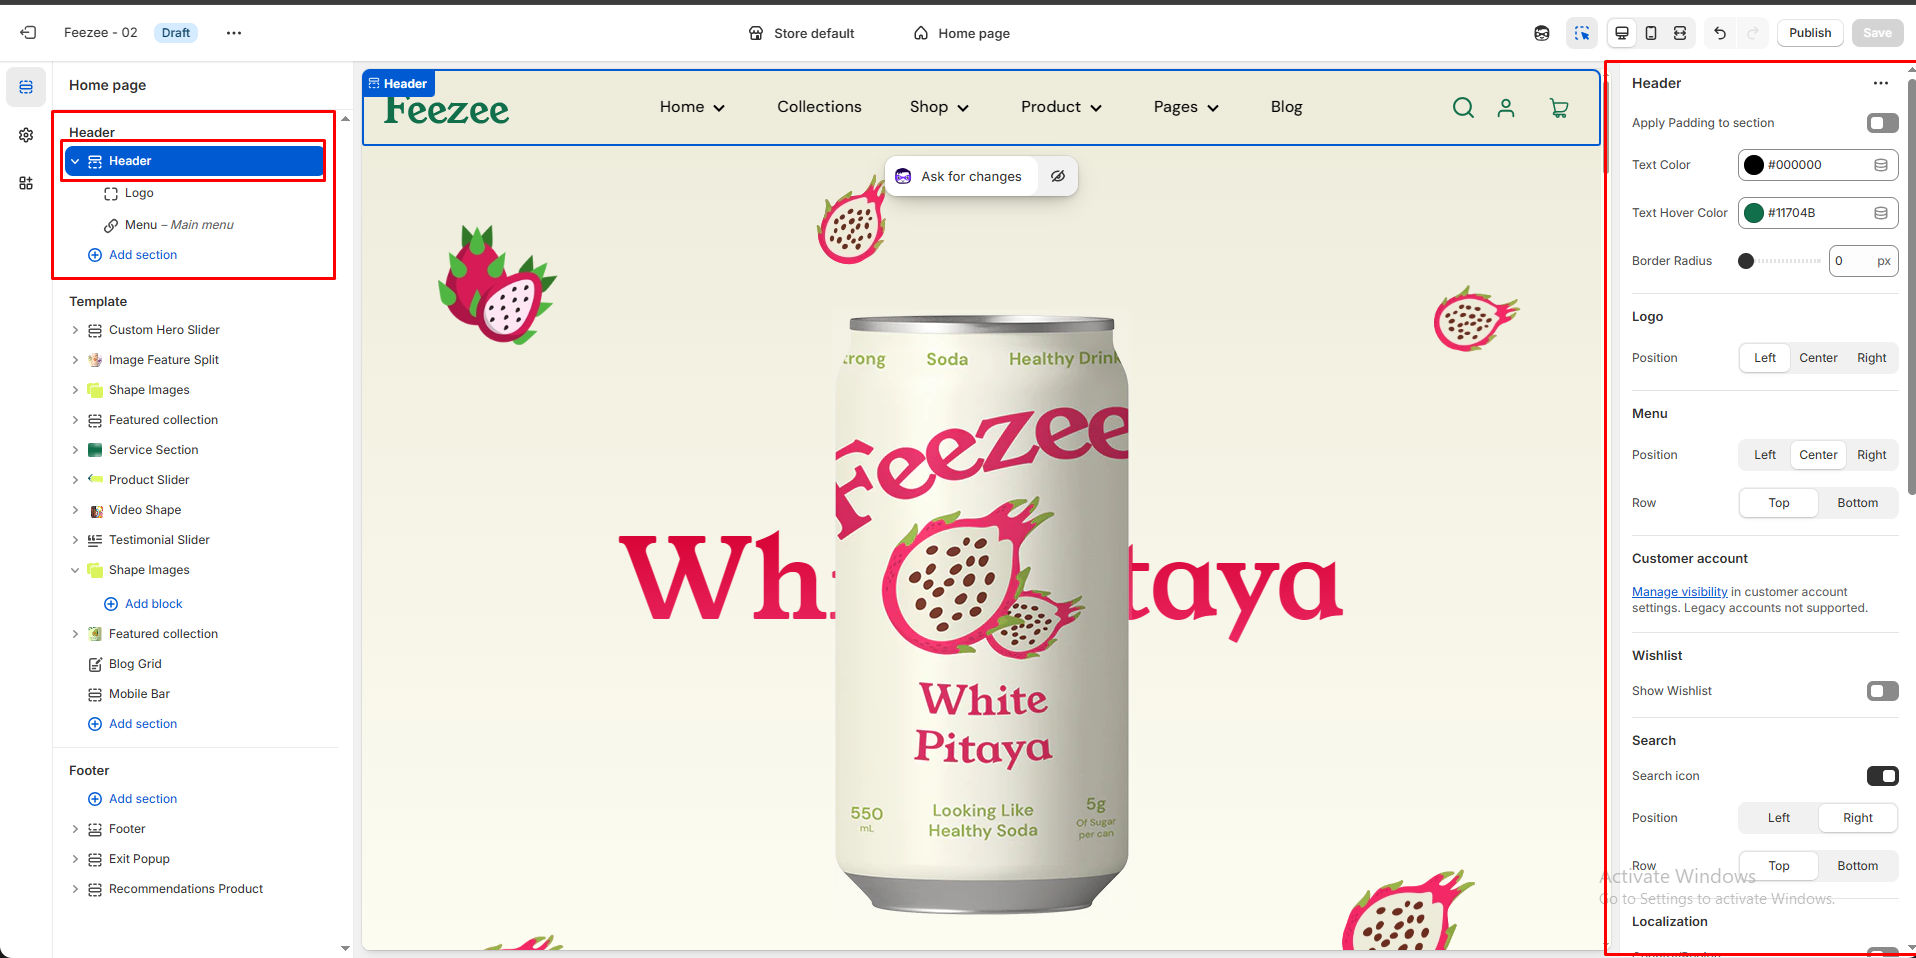Disable the Search icon toggle
The height and width of the screenshot is (958, 1916).
(1882, 776)
